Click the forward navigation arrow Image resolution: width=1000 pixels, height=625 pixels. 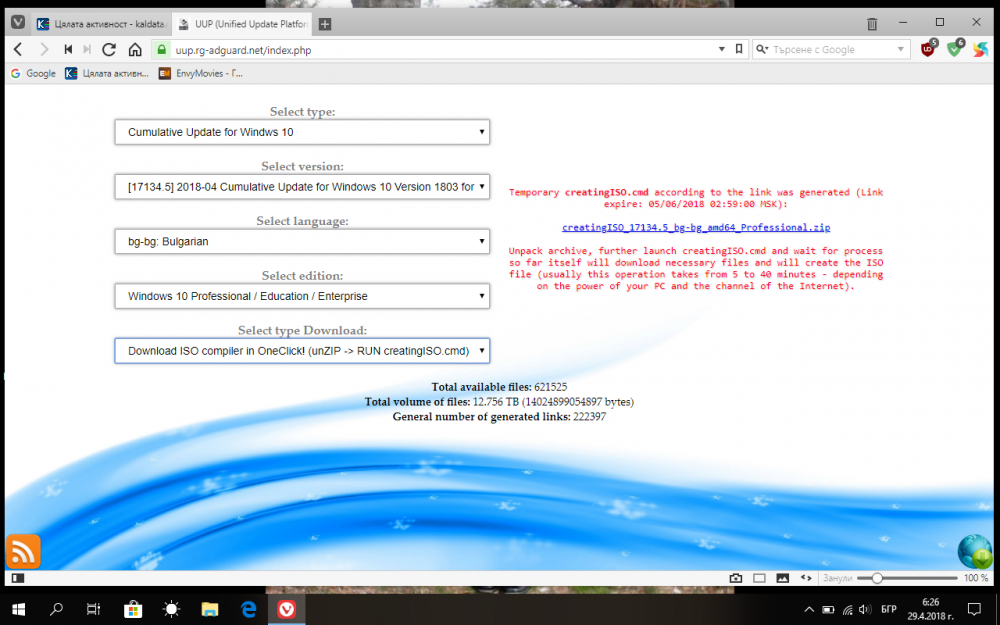point(44,49)
